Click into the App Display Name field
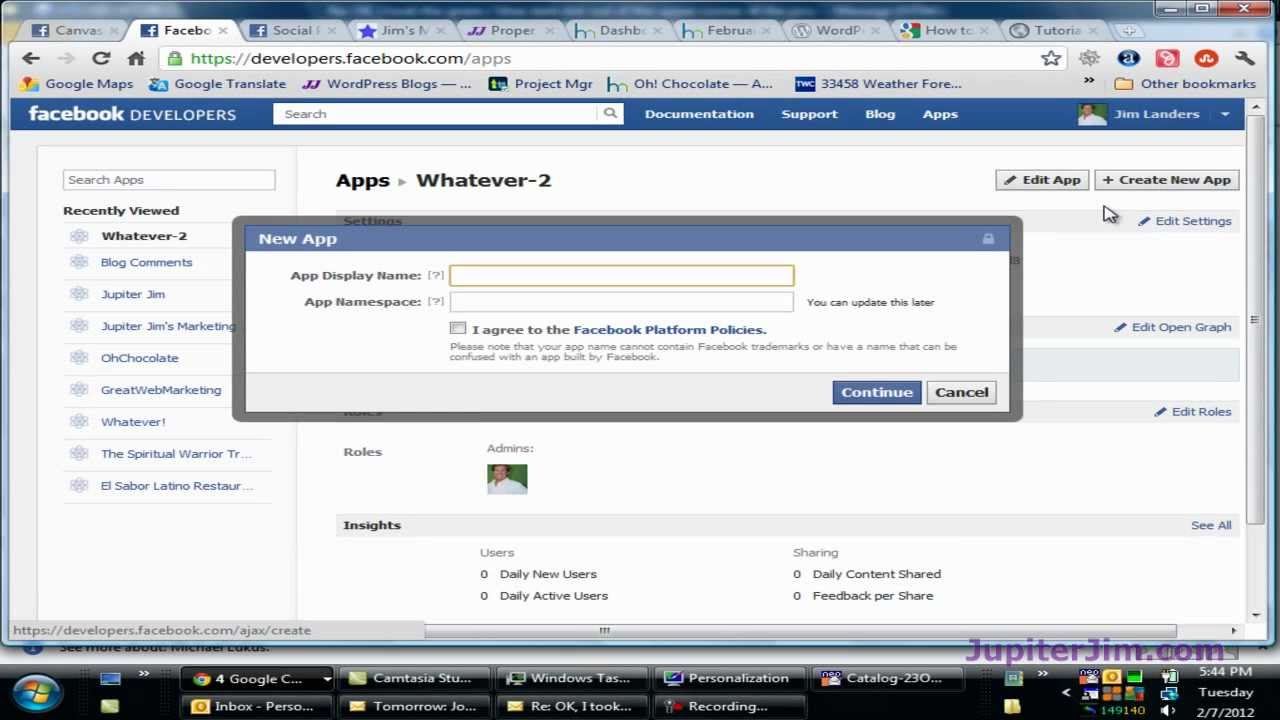The height and width of the screenshot is (720, 1280). (x=622, y=275)
